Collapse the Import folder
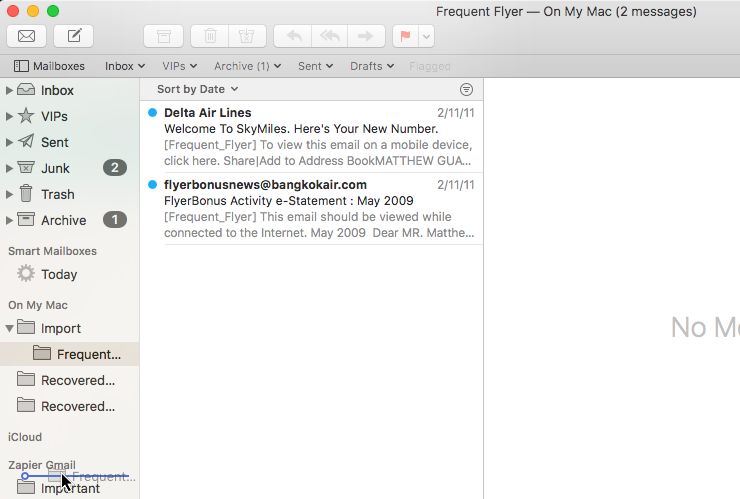This screenshot has height=499, width=740. (10, 328)
